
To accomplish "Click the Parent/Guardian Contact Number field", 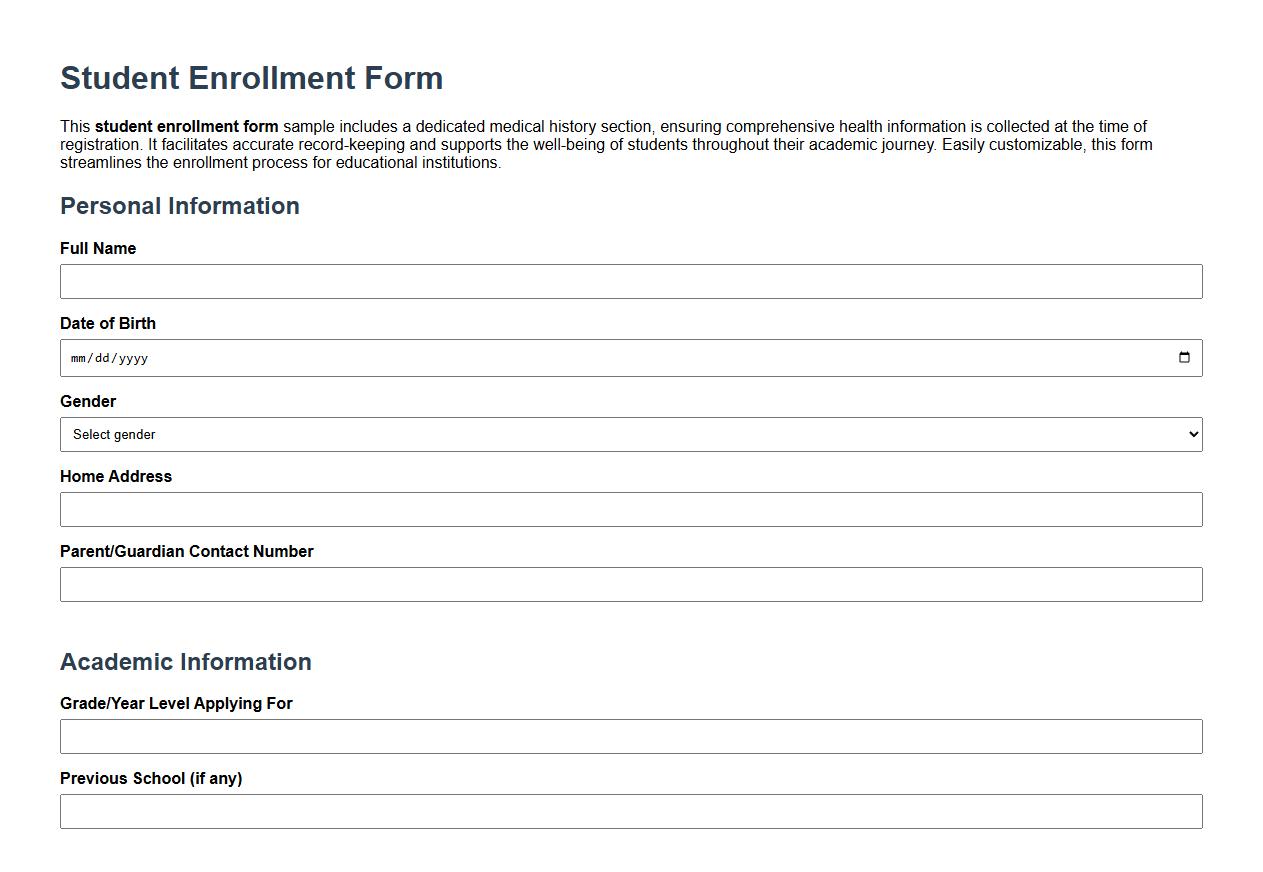I will click(630, 584).
